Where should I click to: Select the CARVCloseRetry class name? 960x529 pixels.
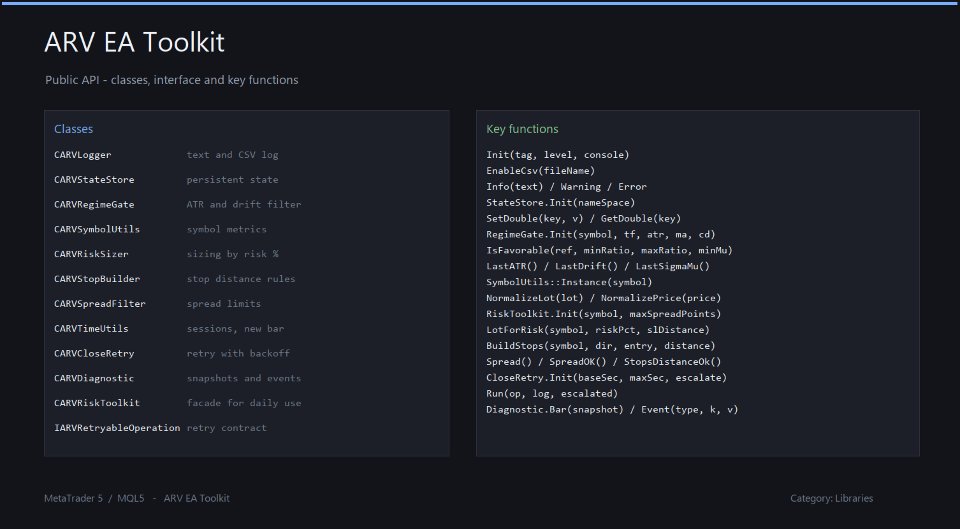[94, 353]
